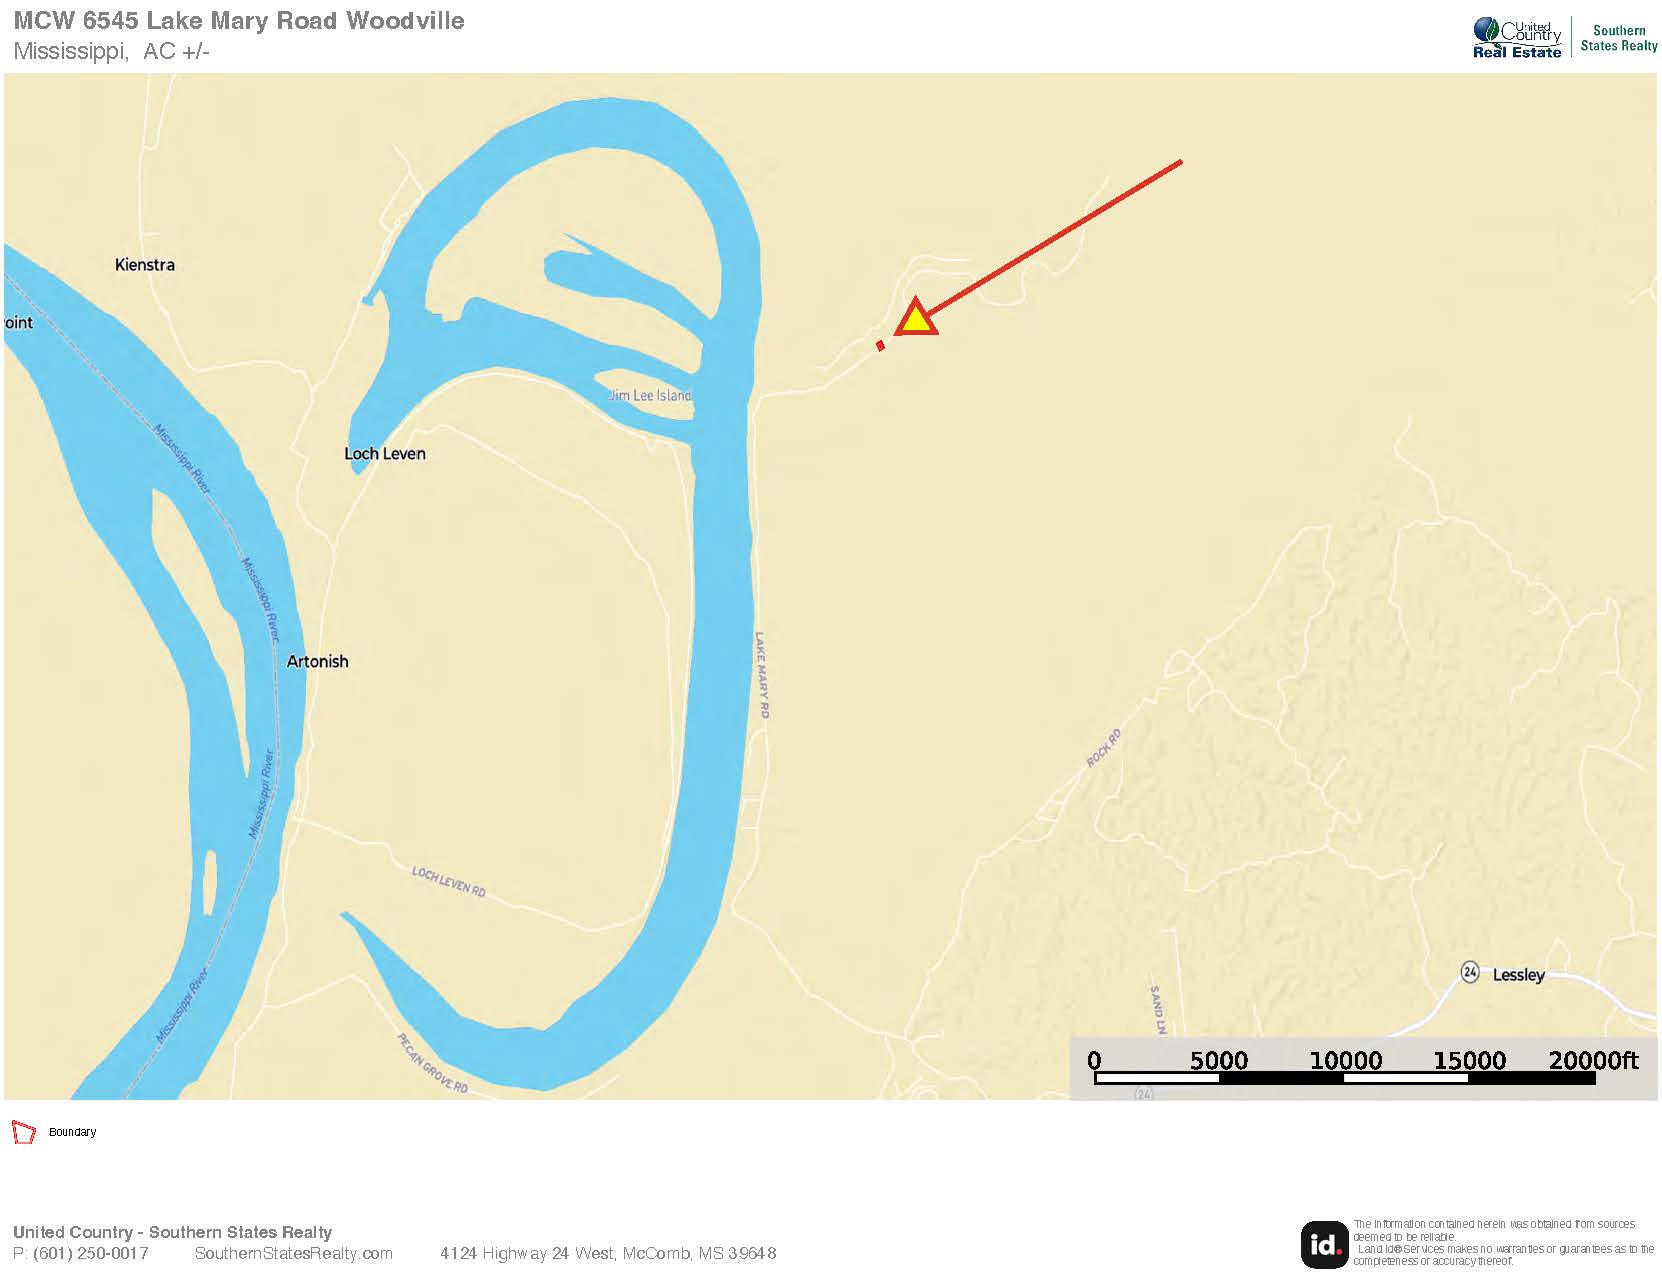Screen dimensions: 1662x1275
Task: Click the yellow triangle property marker
Action: click(x=915, y=317)
